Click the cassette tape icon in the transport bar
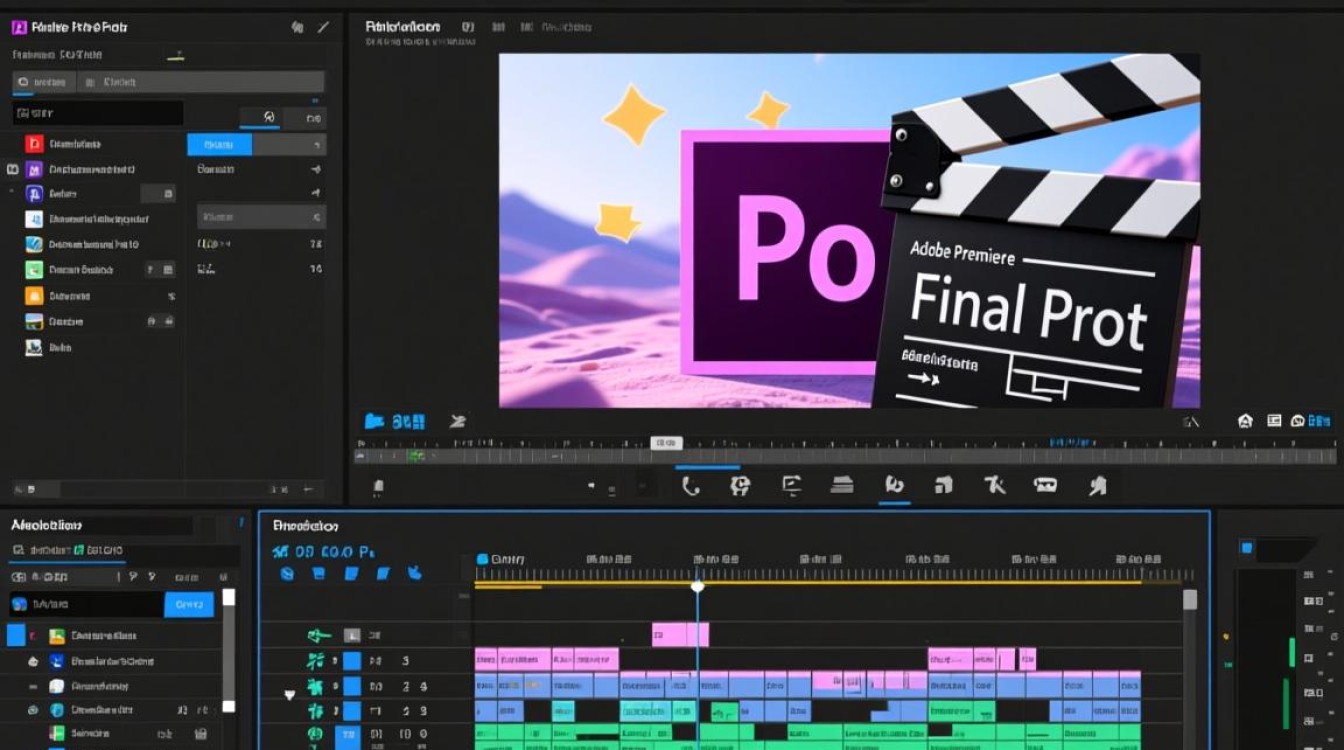1344x750 pixels. click(1045, 486)
